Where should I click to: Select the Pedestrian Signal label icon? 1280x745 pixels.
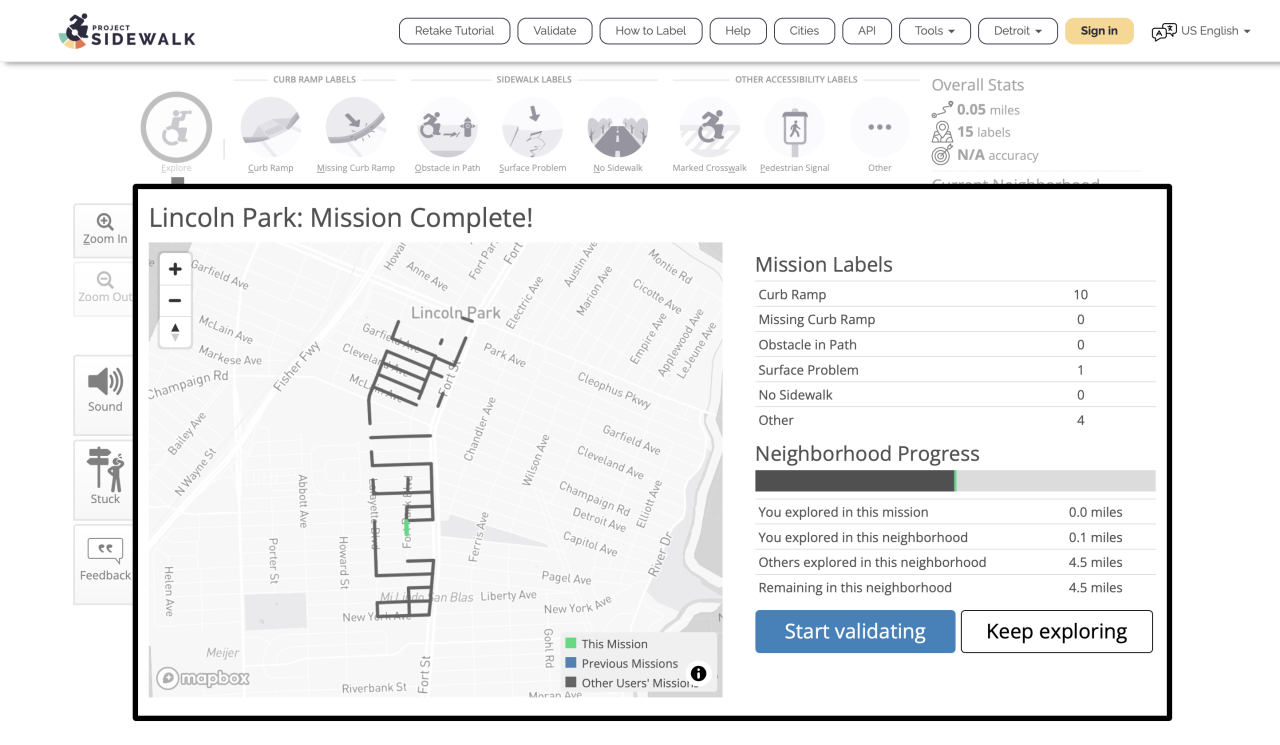[795, 127]
